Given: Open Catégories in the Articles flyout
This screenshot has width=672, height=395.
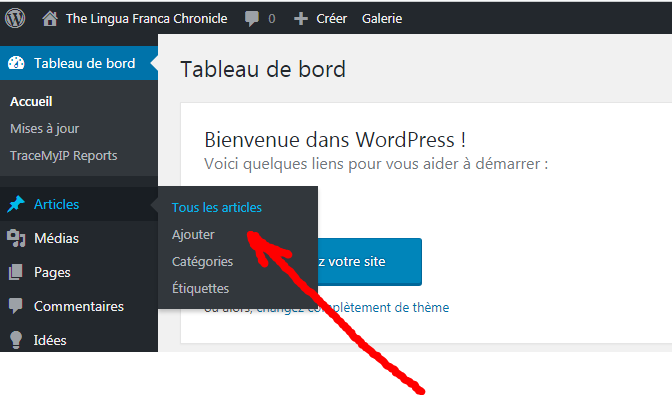Looking at the screenshot, I should point(202,262).
